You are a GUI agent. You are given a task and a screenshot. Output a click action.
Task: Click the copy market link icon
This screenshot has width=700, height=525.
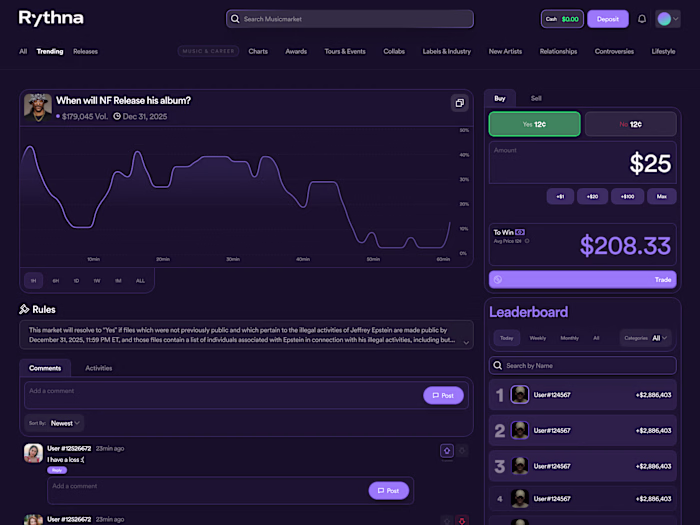459,103
